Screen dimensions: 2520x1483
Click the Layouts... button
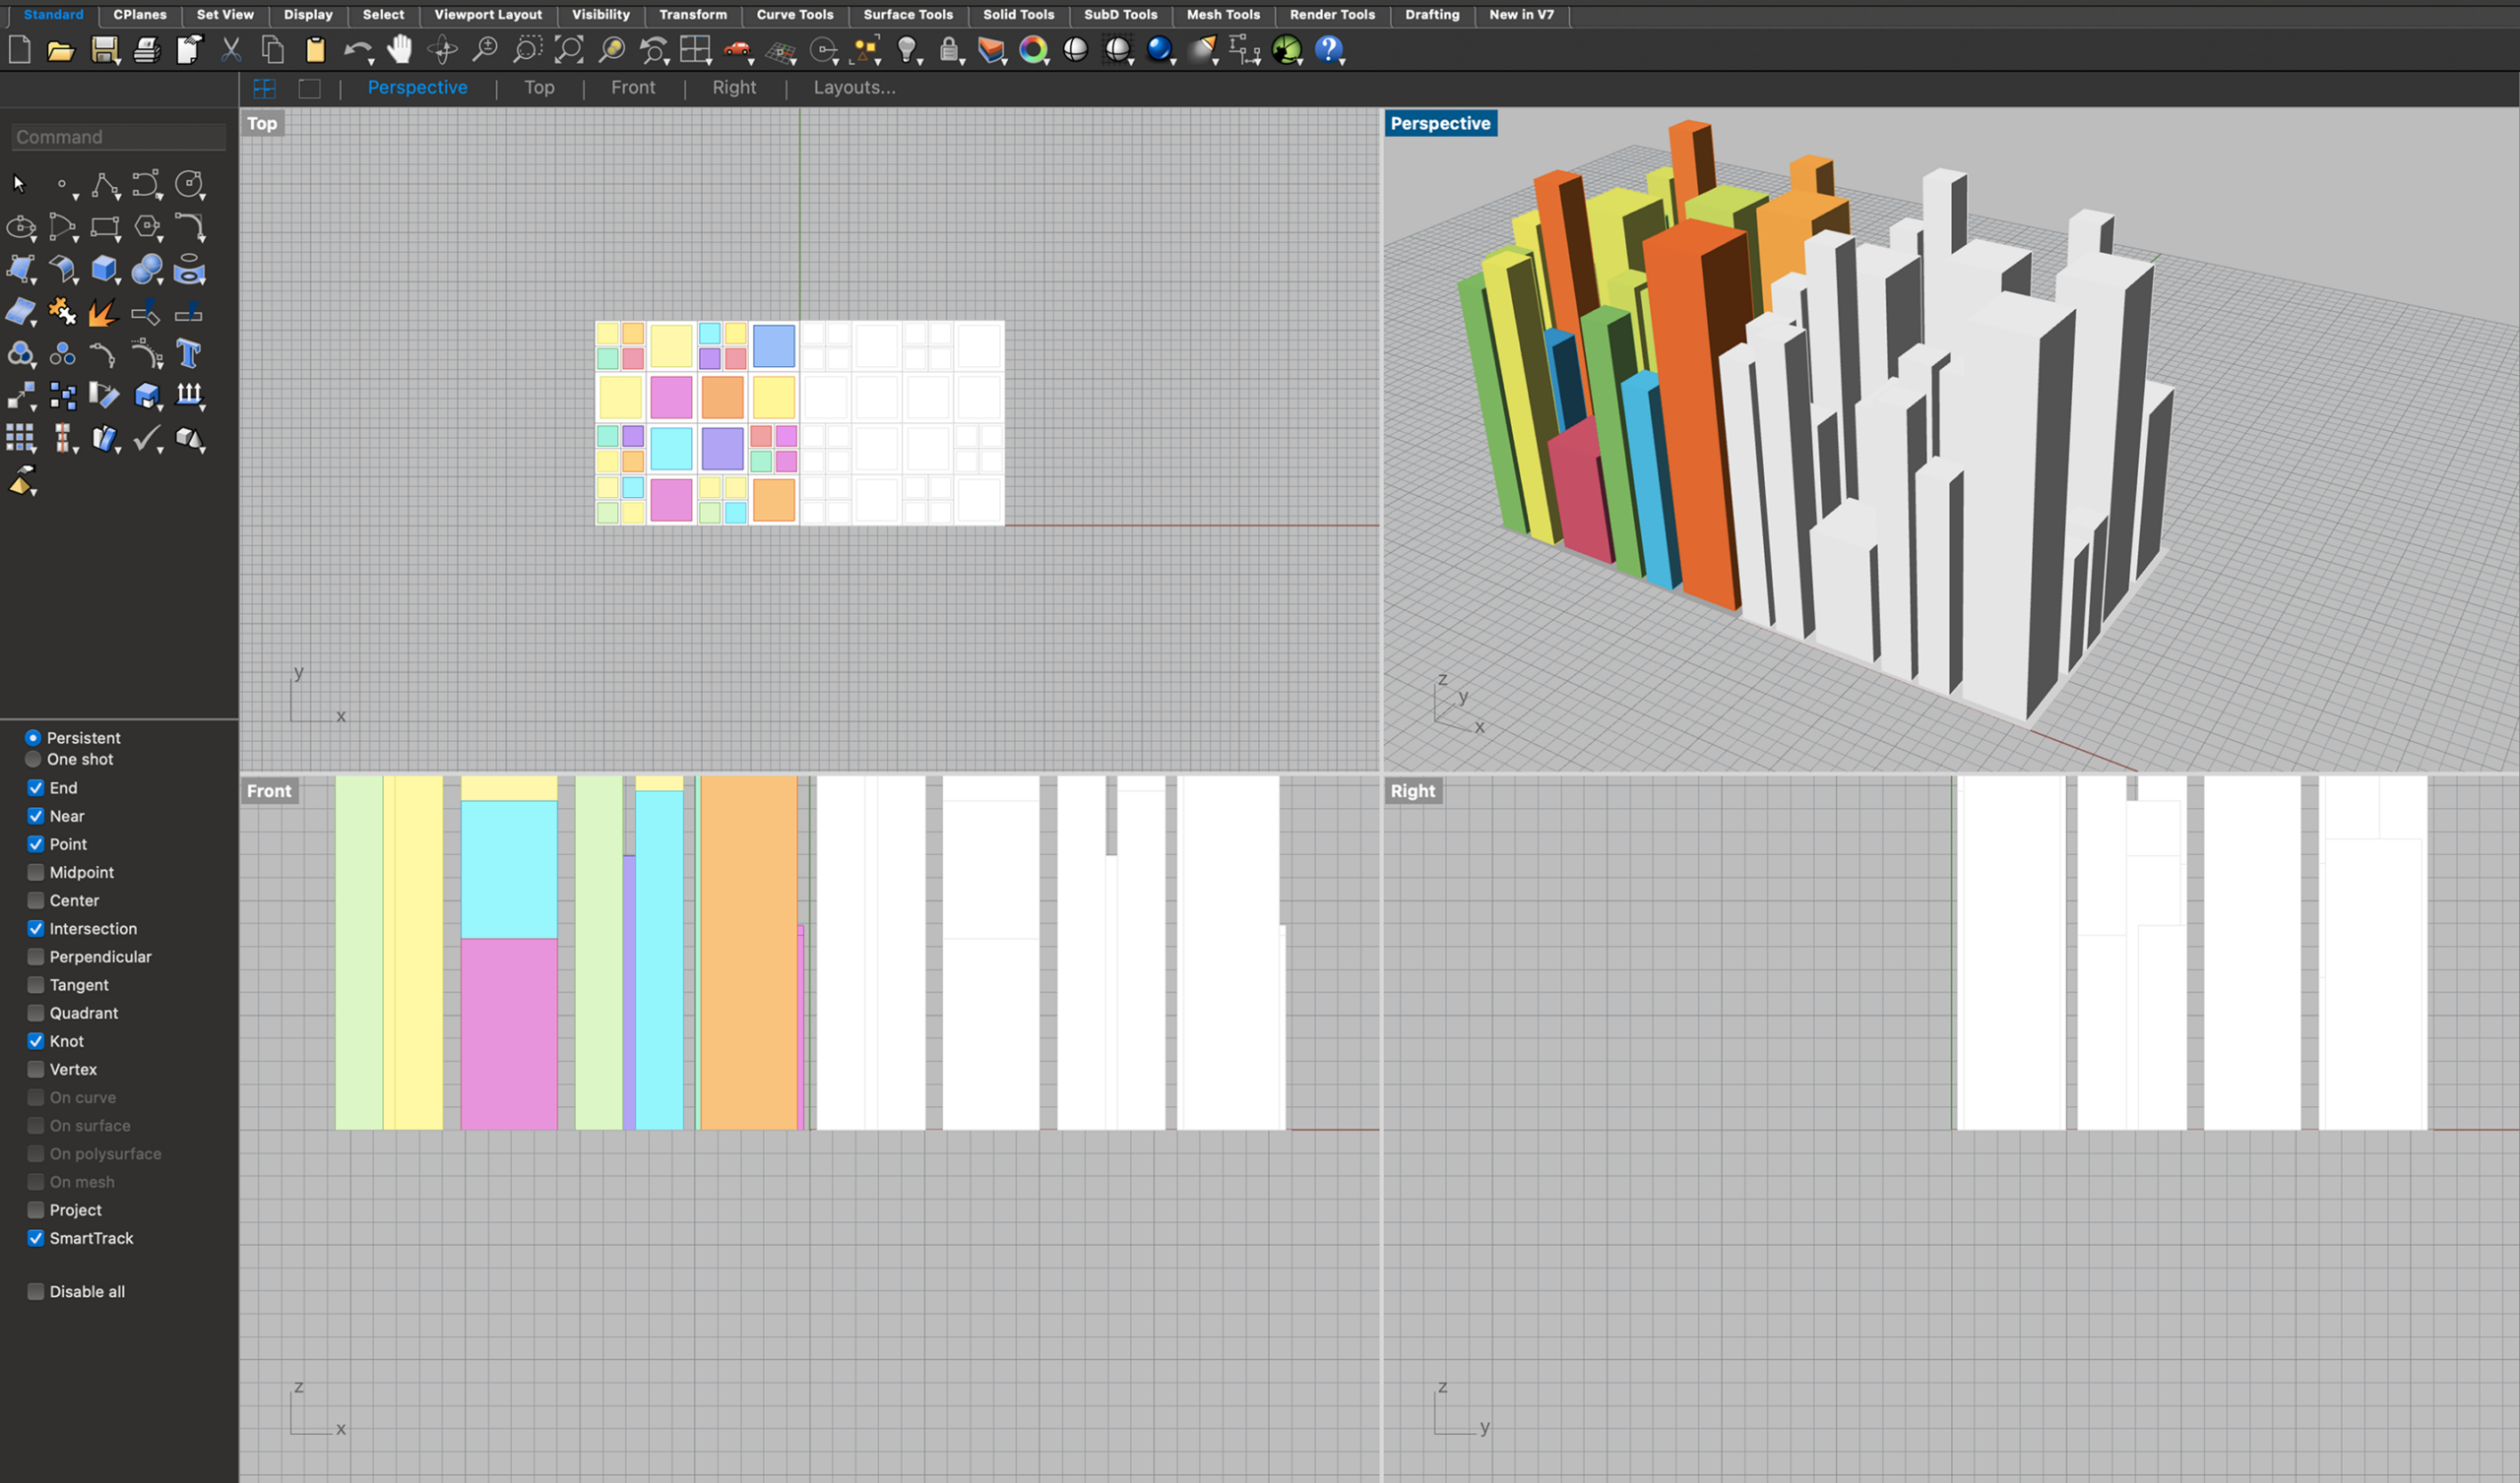[854, 87]
